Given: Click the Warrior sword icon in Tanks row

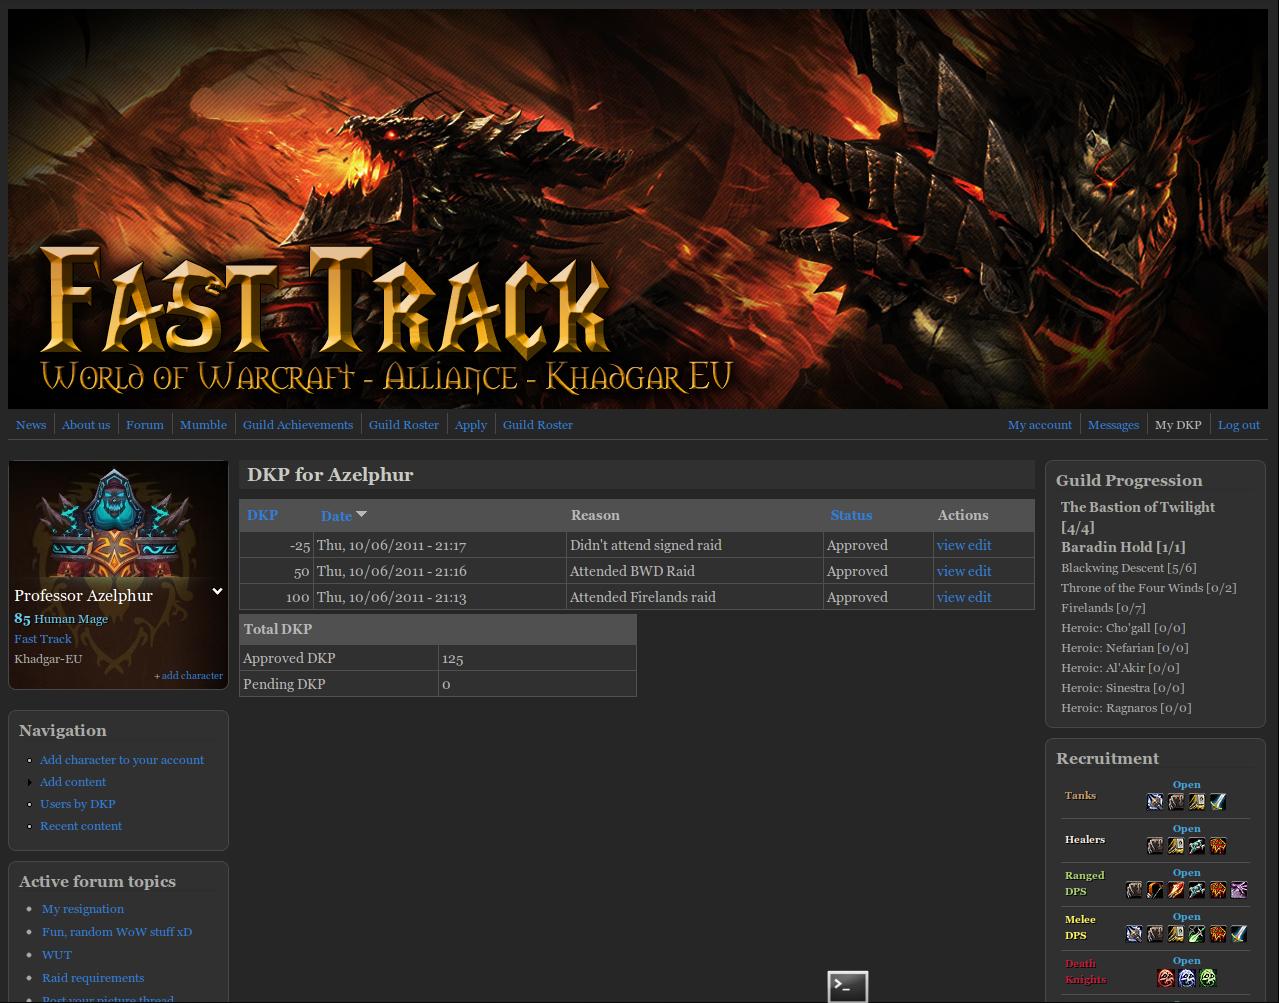Looking at the screenshot, I should [x=1217, y=802].
